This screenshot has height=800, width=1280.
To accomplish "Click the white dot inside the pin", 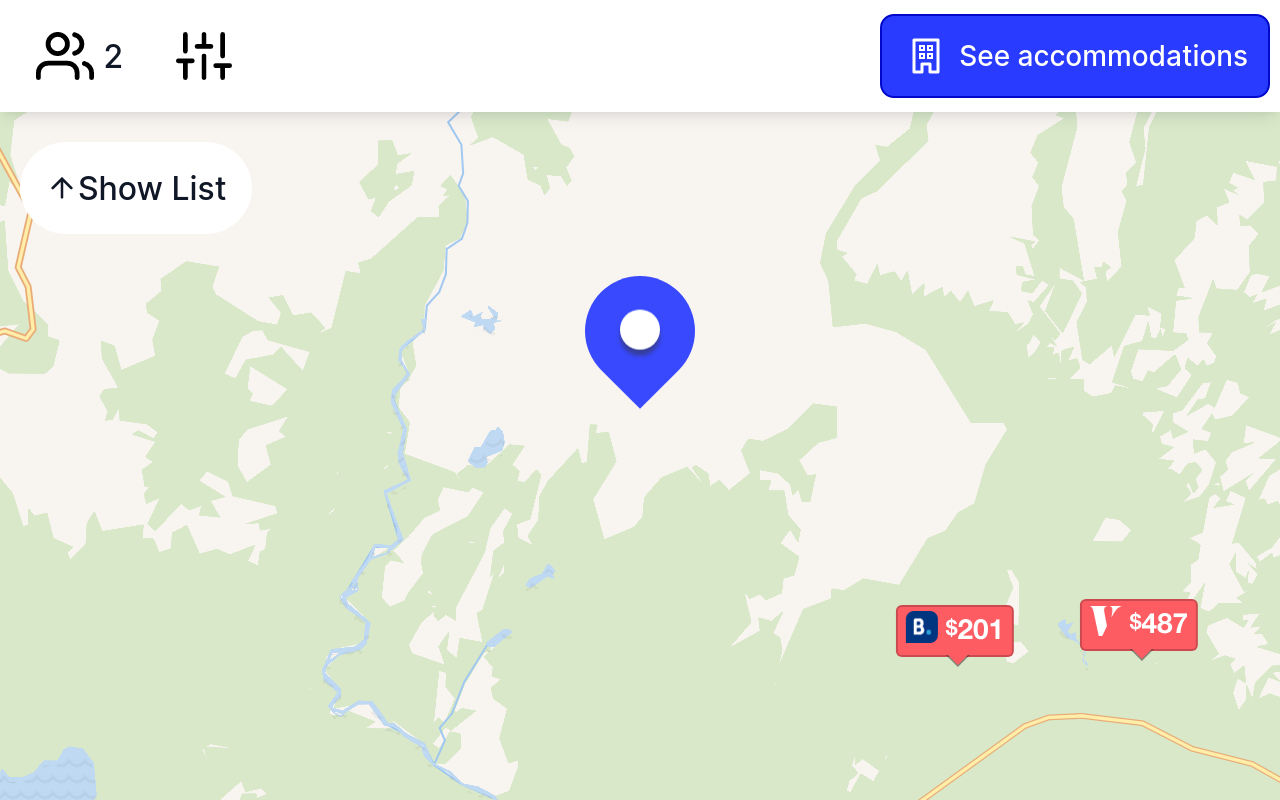I will pos(640,329).
